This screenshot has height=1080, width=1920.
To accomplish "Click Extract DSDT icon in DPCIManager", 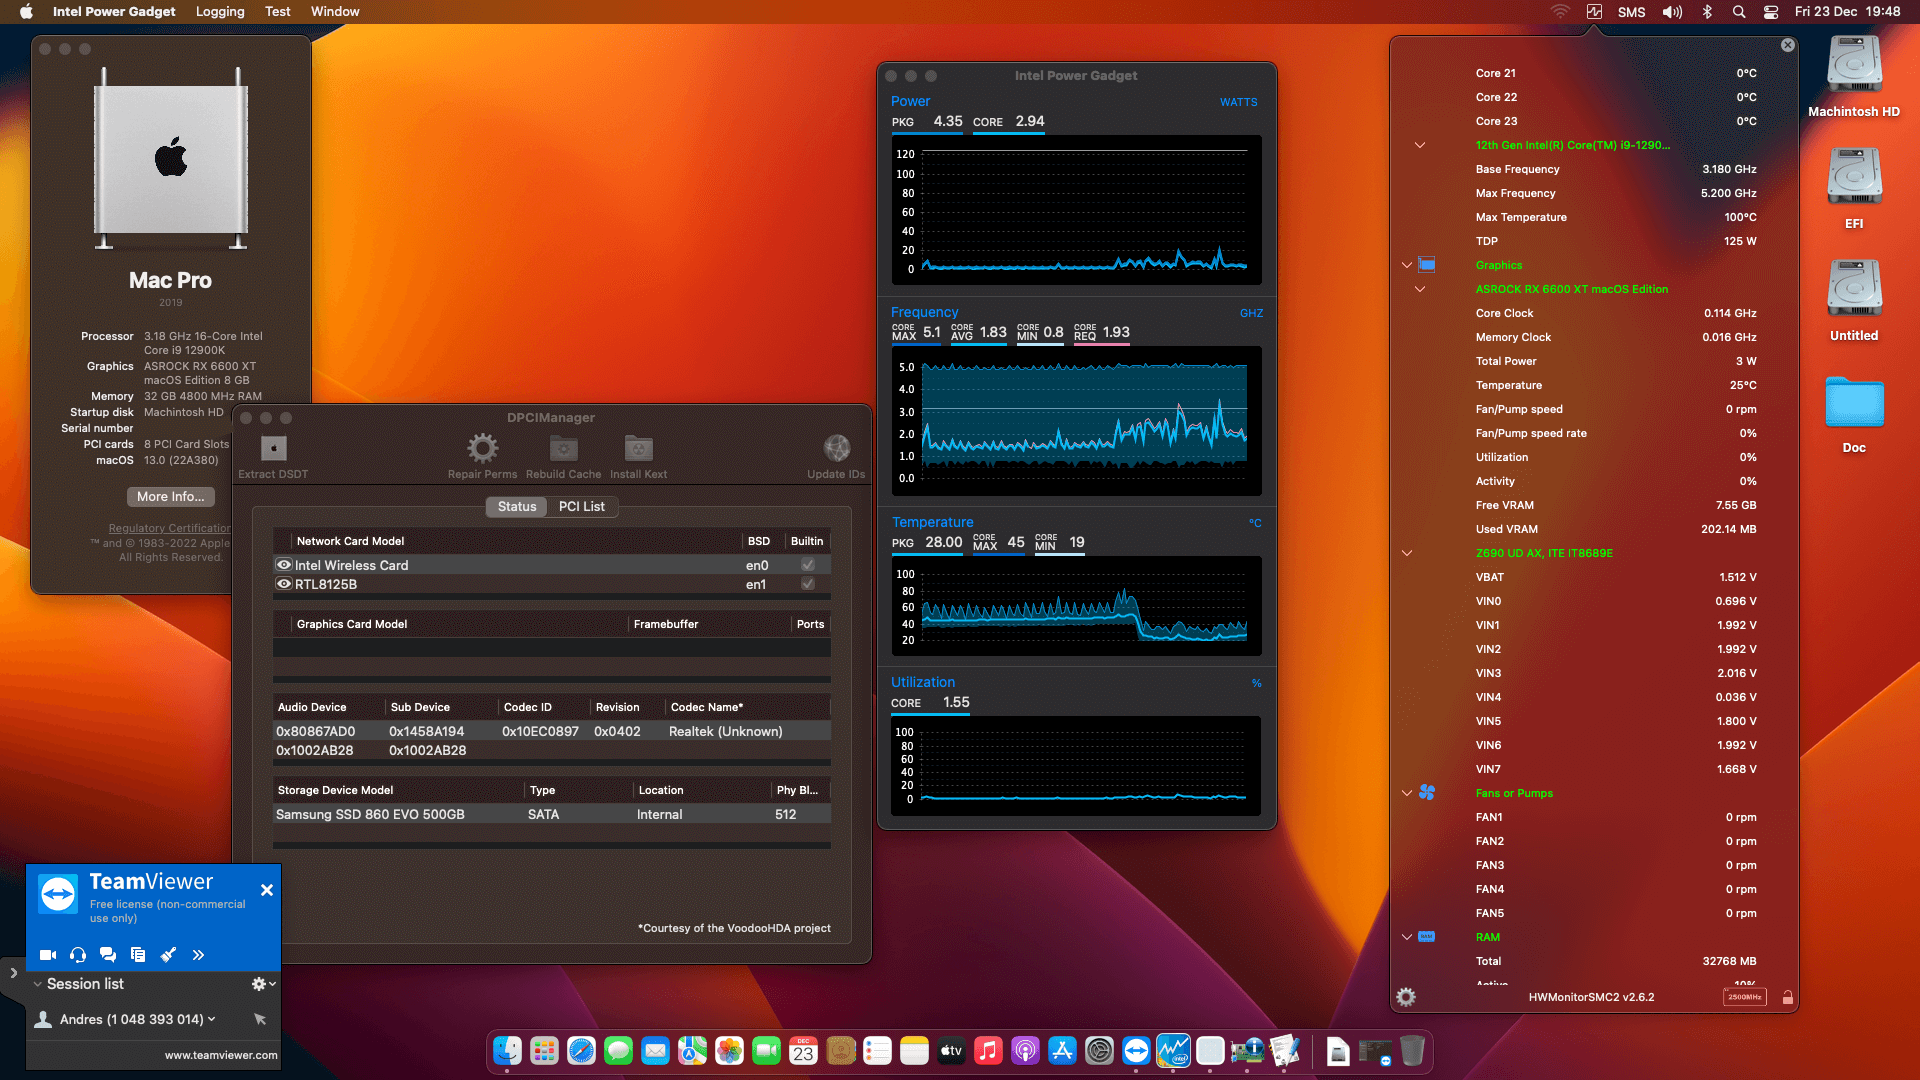I will click(273, 448).
